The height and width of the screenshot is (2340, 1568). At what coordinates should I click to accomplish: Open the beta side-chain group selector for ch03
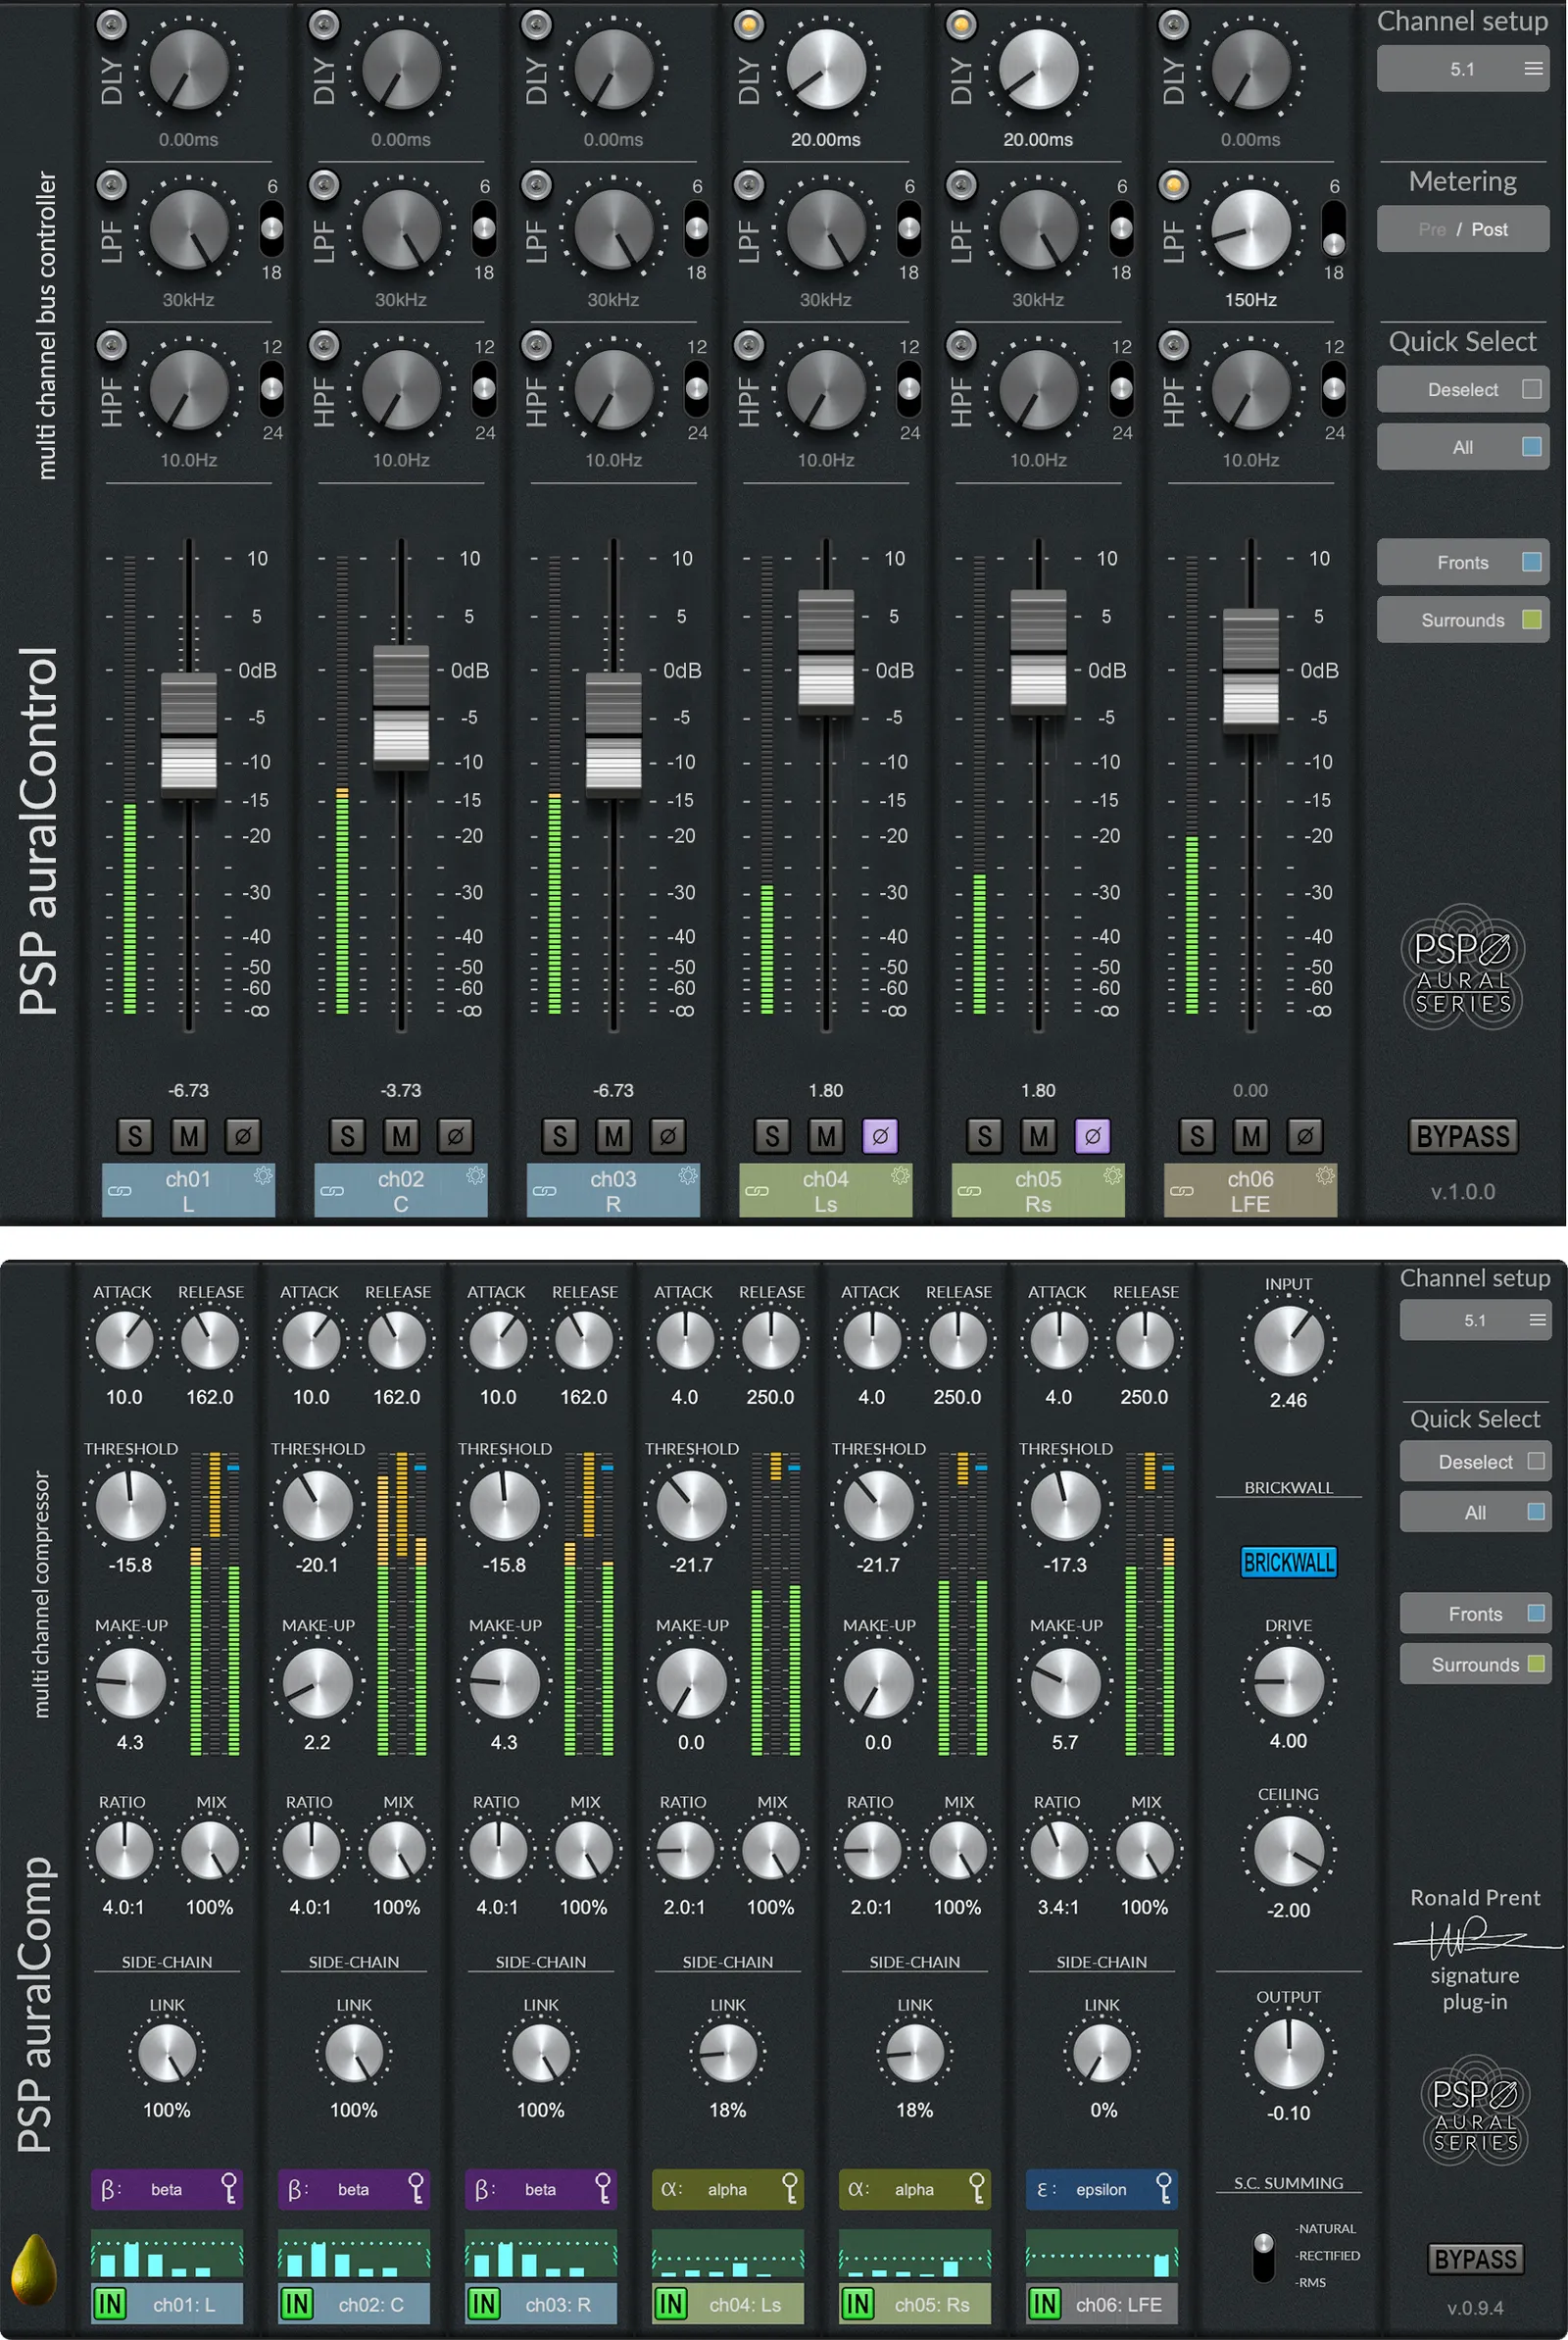pyautogui.click(x=541, y=2189)
